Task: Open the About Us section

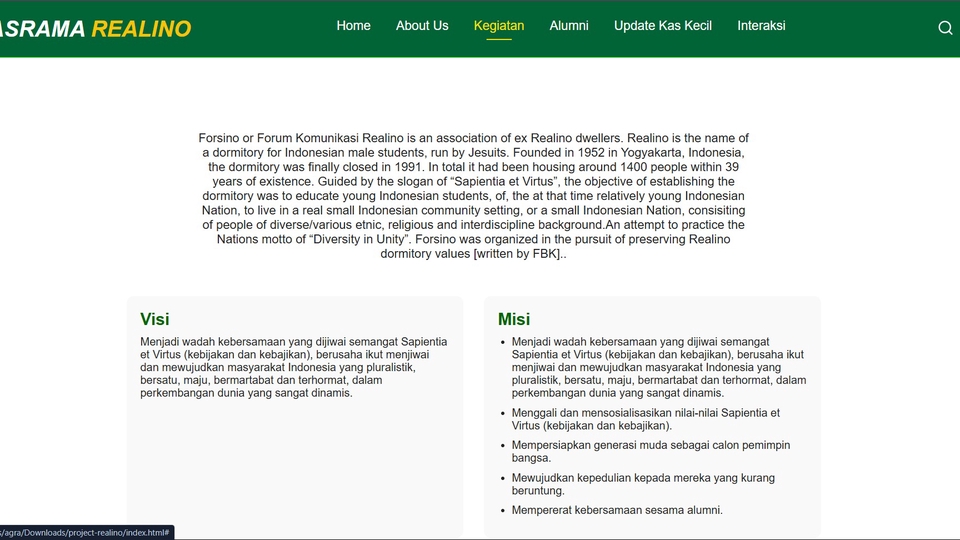Action: [422, 26]
